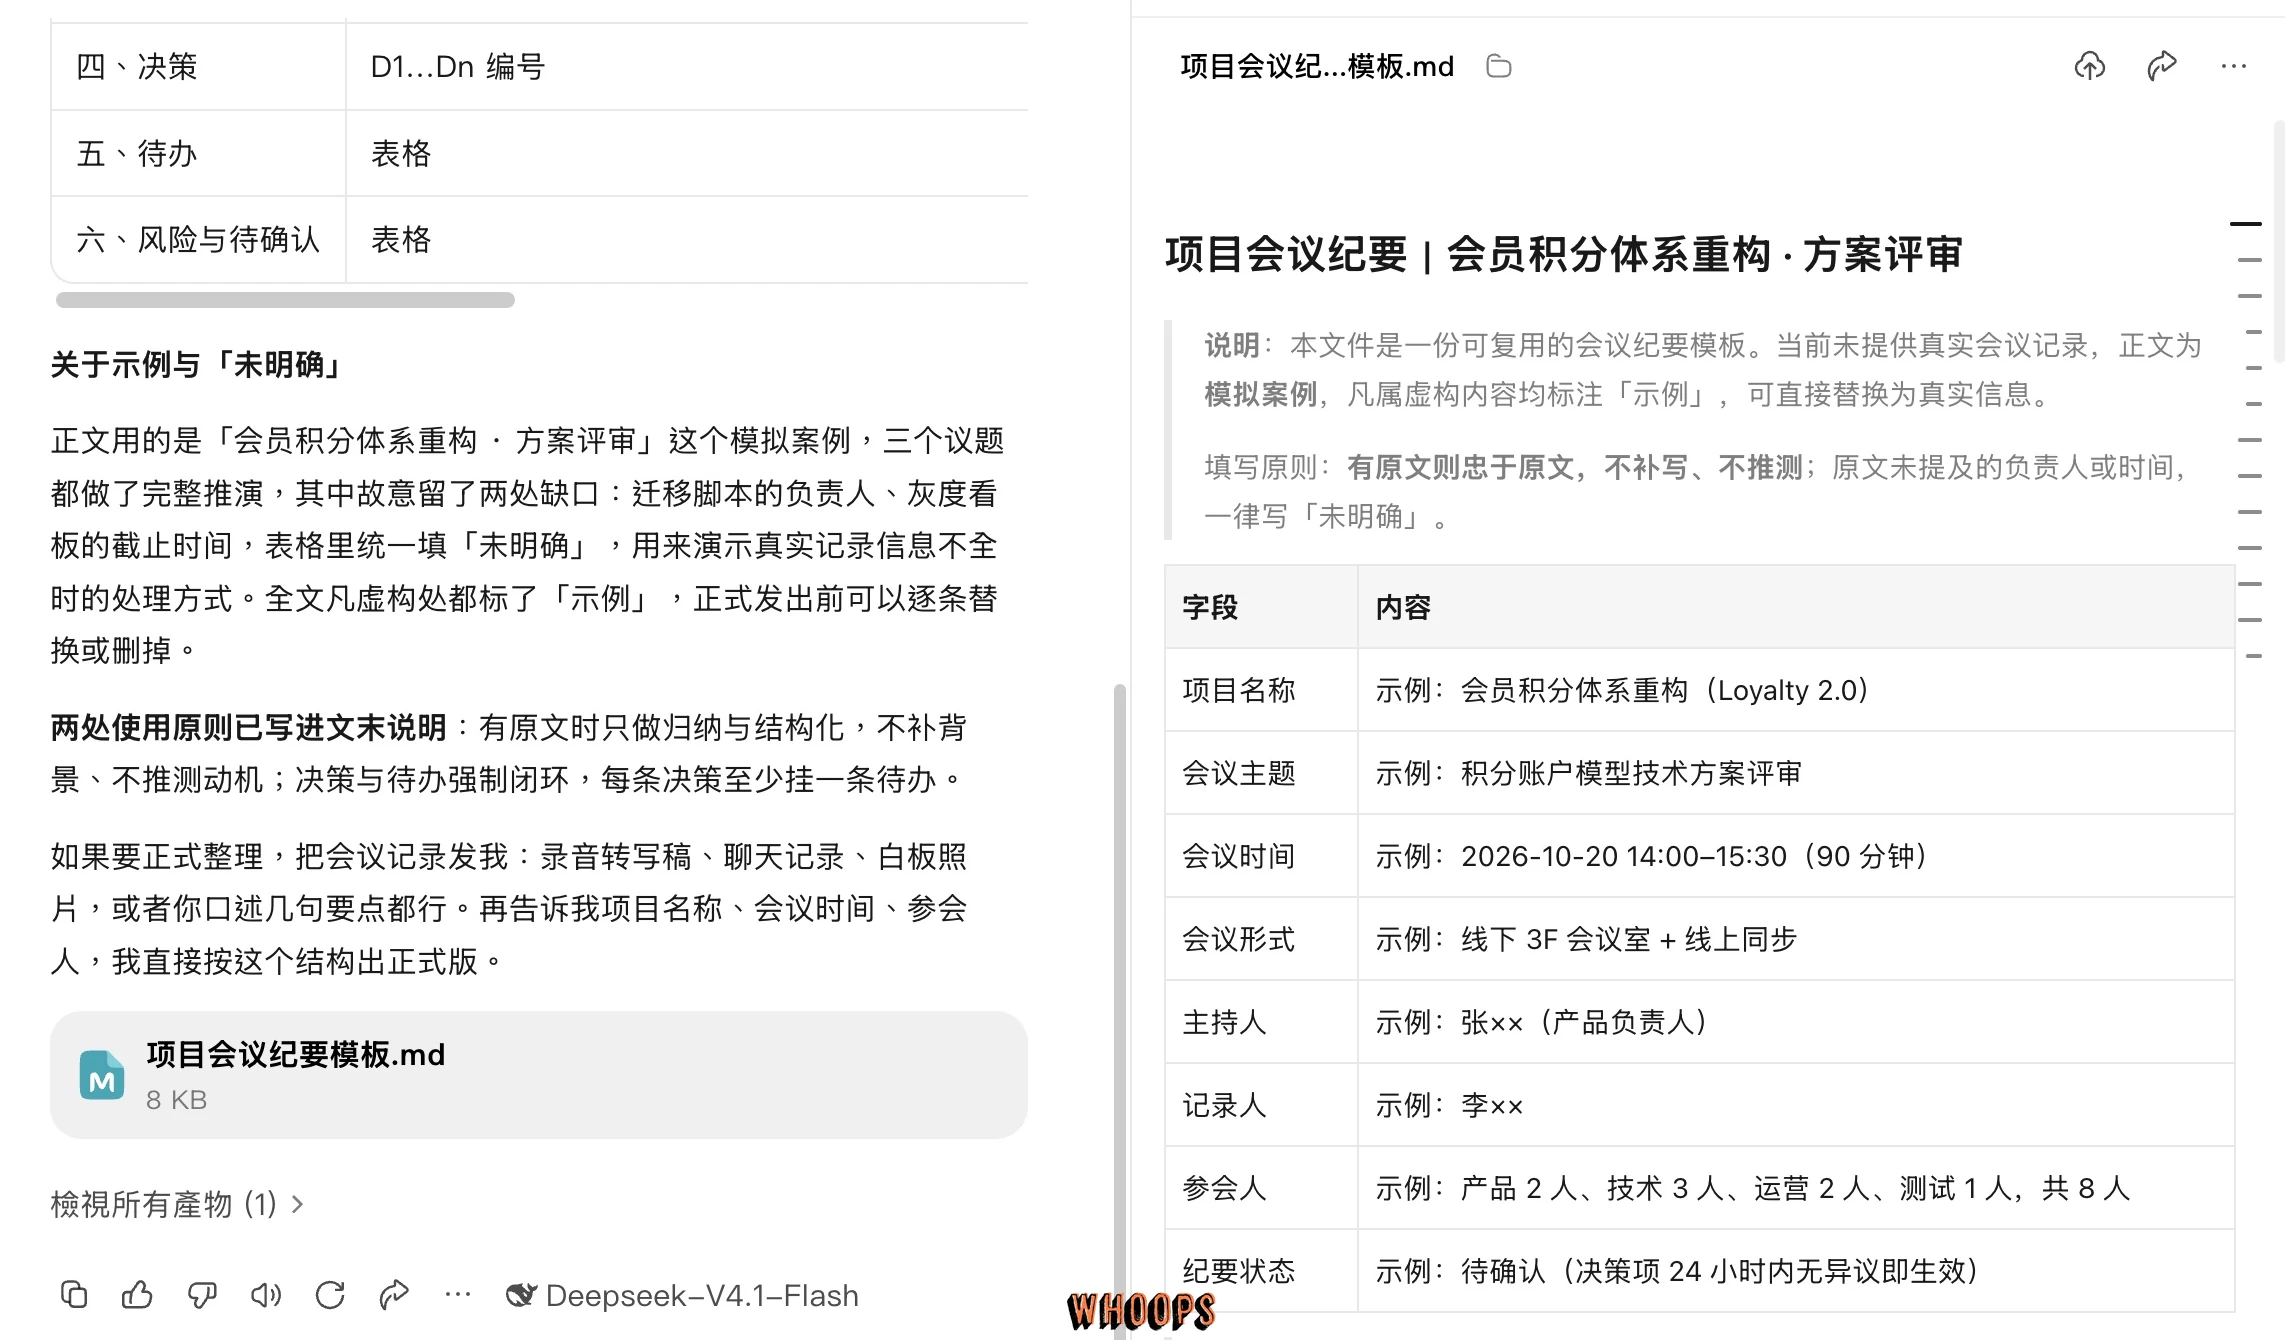
Task: Select the 会议主题 field cell
Action: pos(1261,773)
